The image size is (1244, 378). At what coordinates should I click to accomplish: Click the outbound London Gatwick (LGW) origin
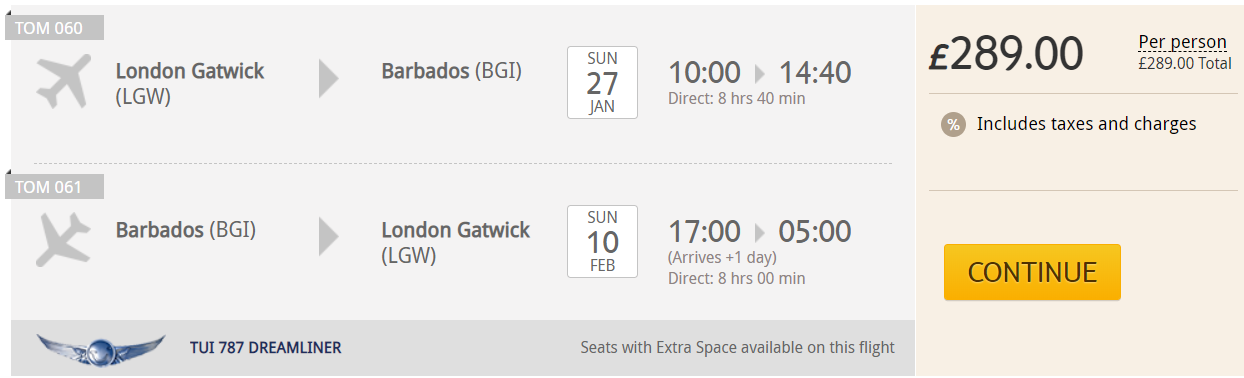[x=190, y=84]
